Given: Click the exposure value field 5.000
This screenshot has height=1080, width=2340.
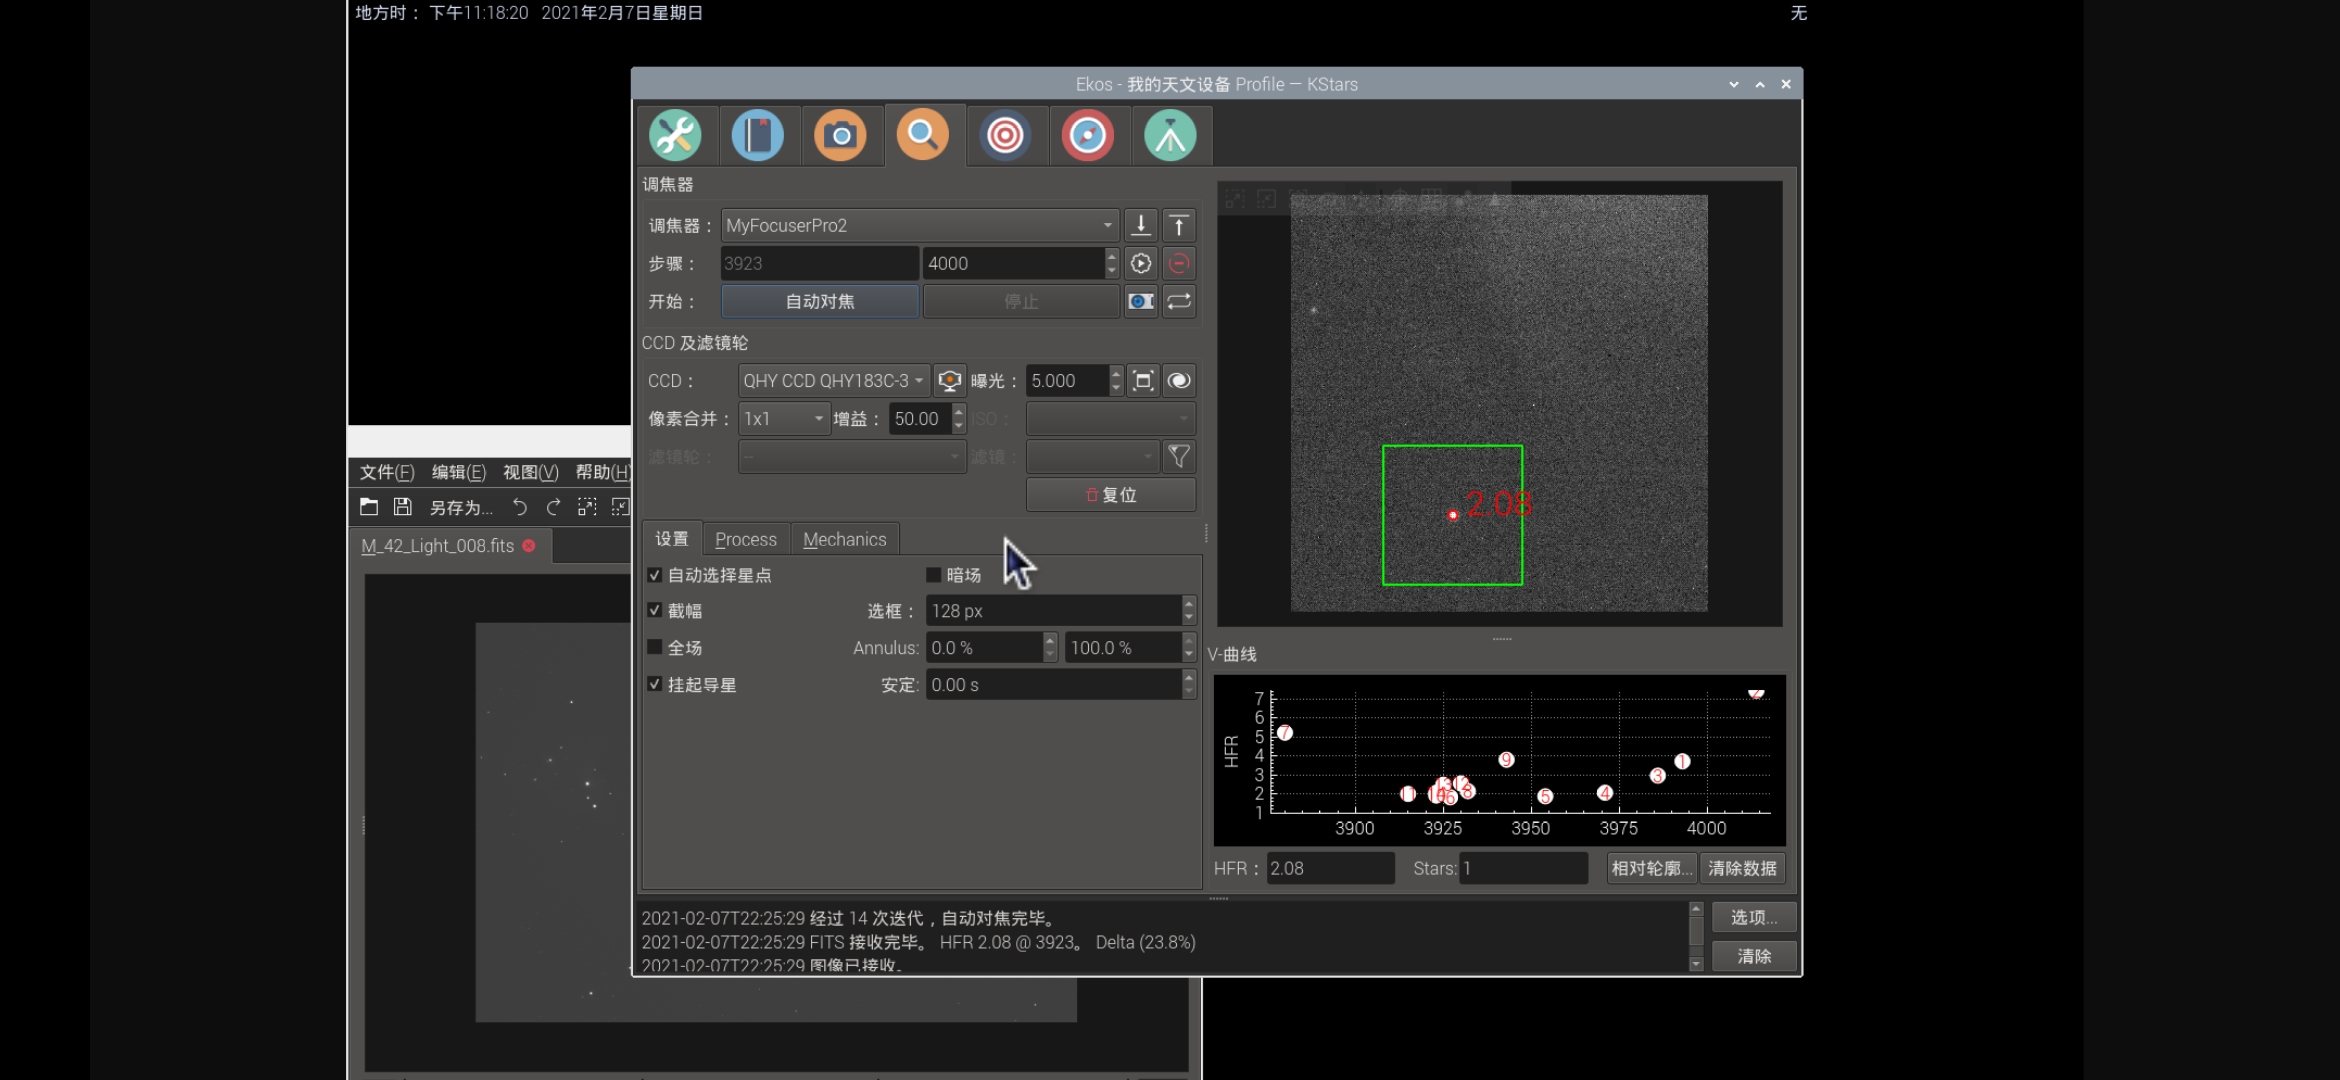Looking at the screenshot, I should 1068,380.
